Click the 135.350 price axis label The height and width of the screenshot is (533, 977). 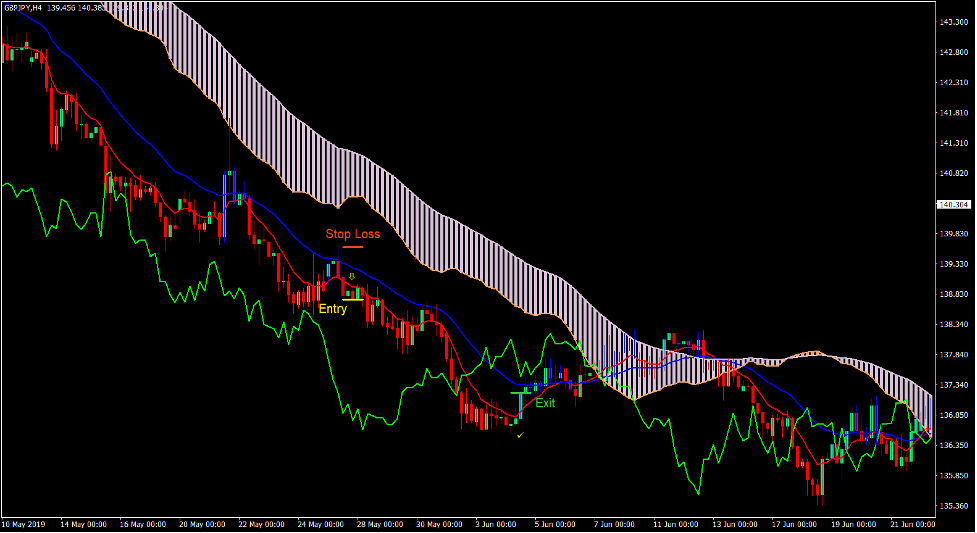click(953, 506)
